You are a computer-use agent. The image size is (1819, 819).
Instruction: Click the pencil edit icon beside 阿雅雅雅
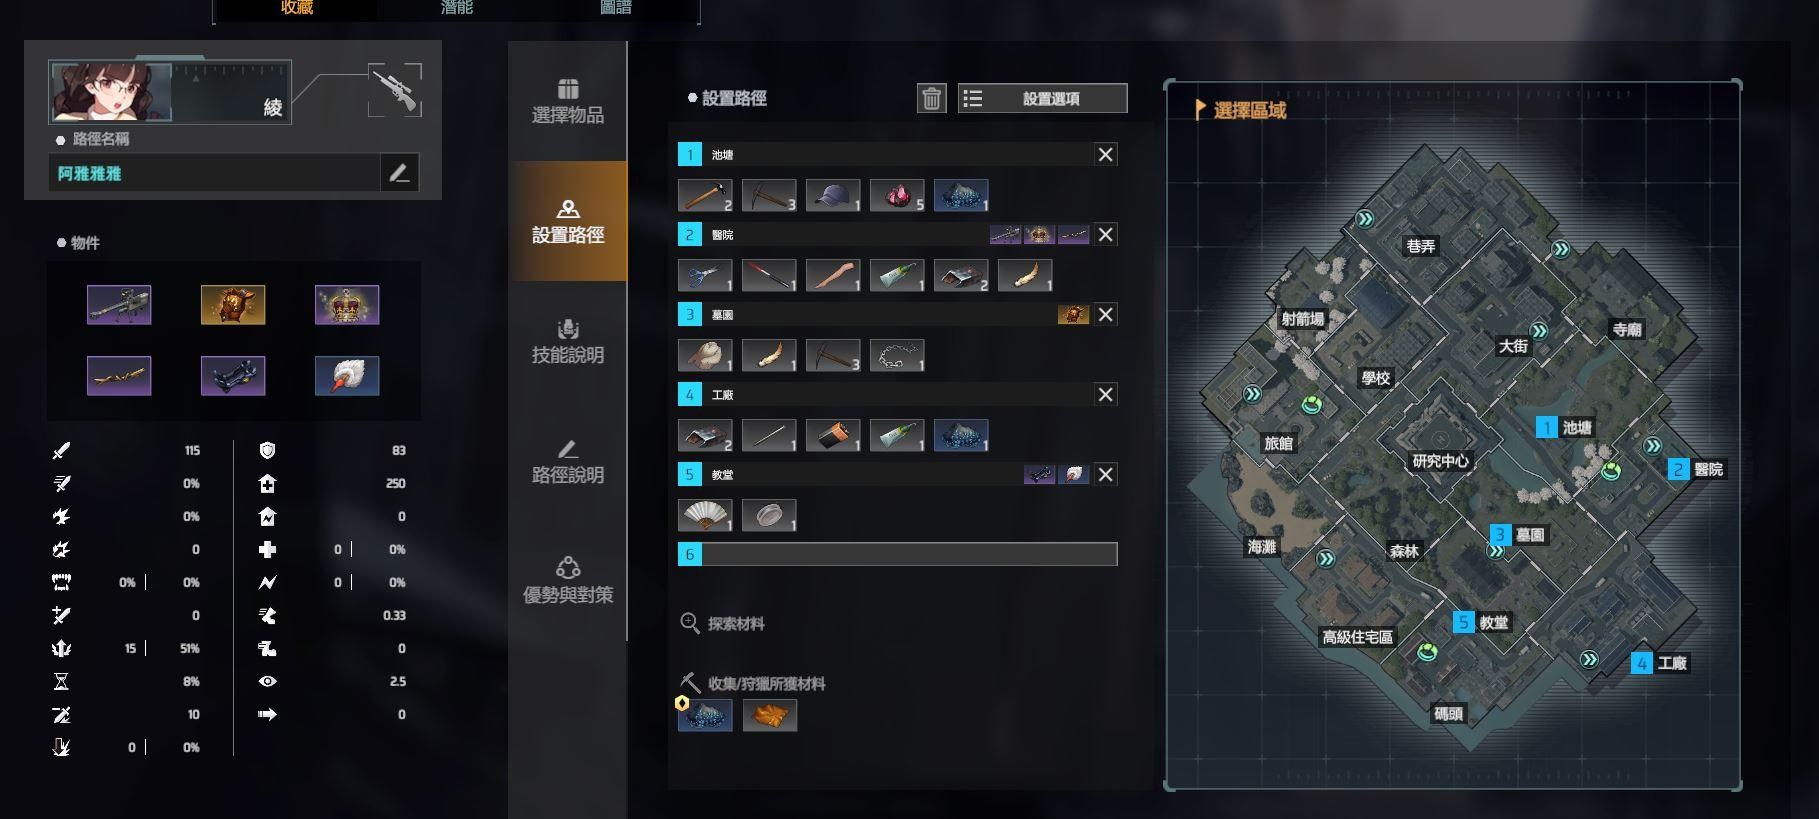point(399,173)
